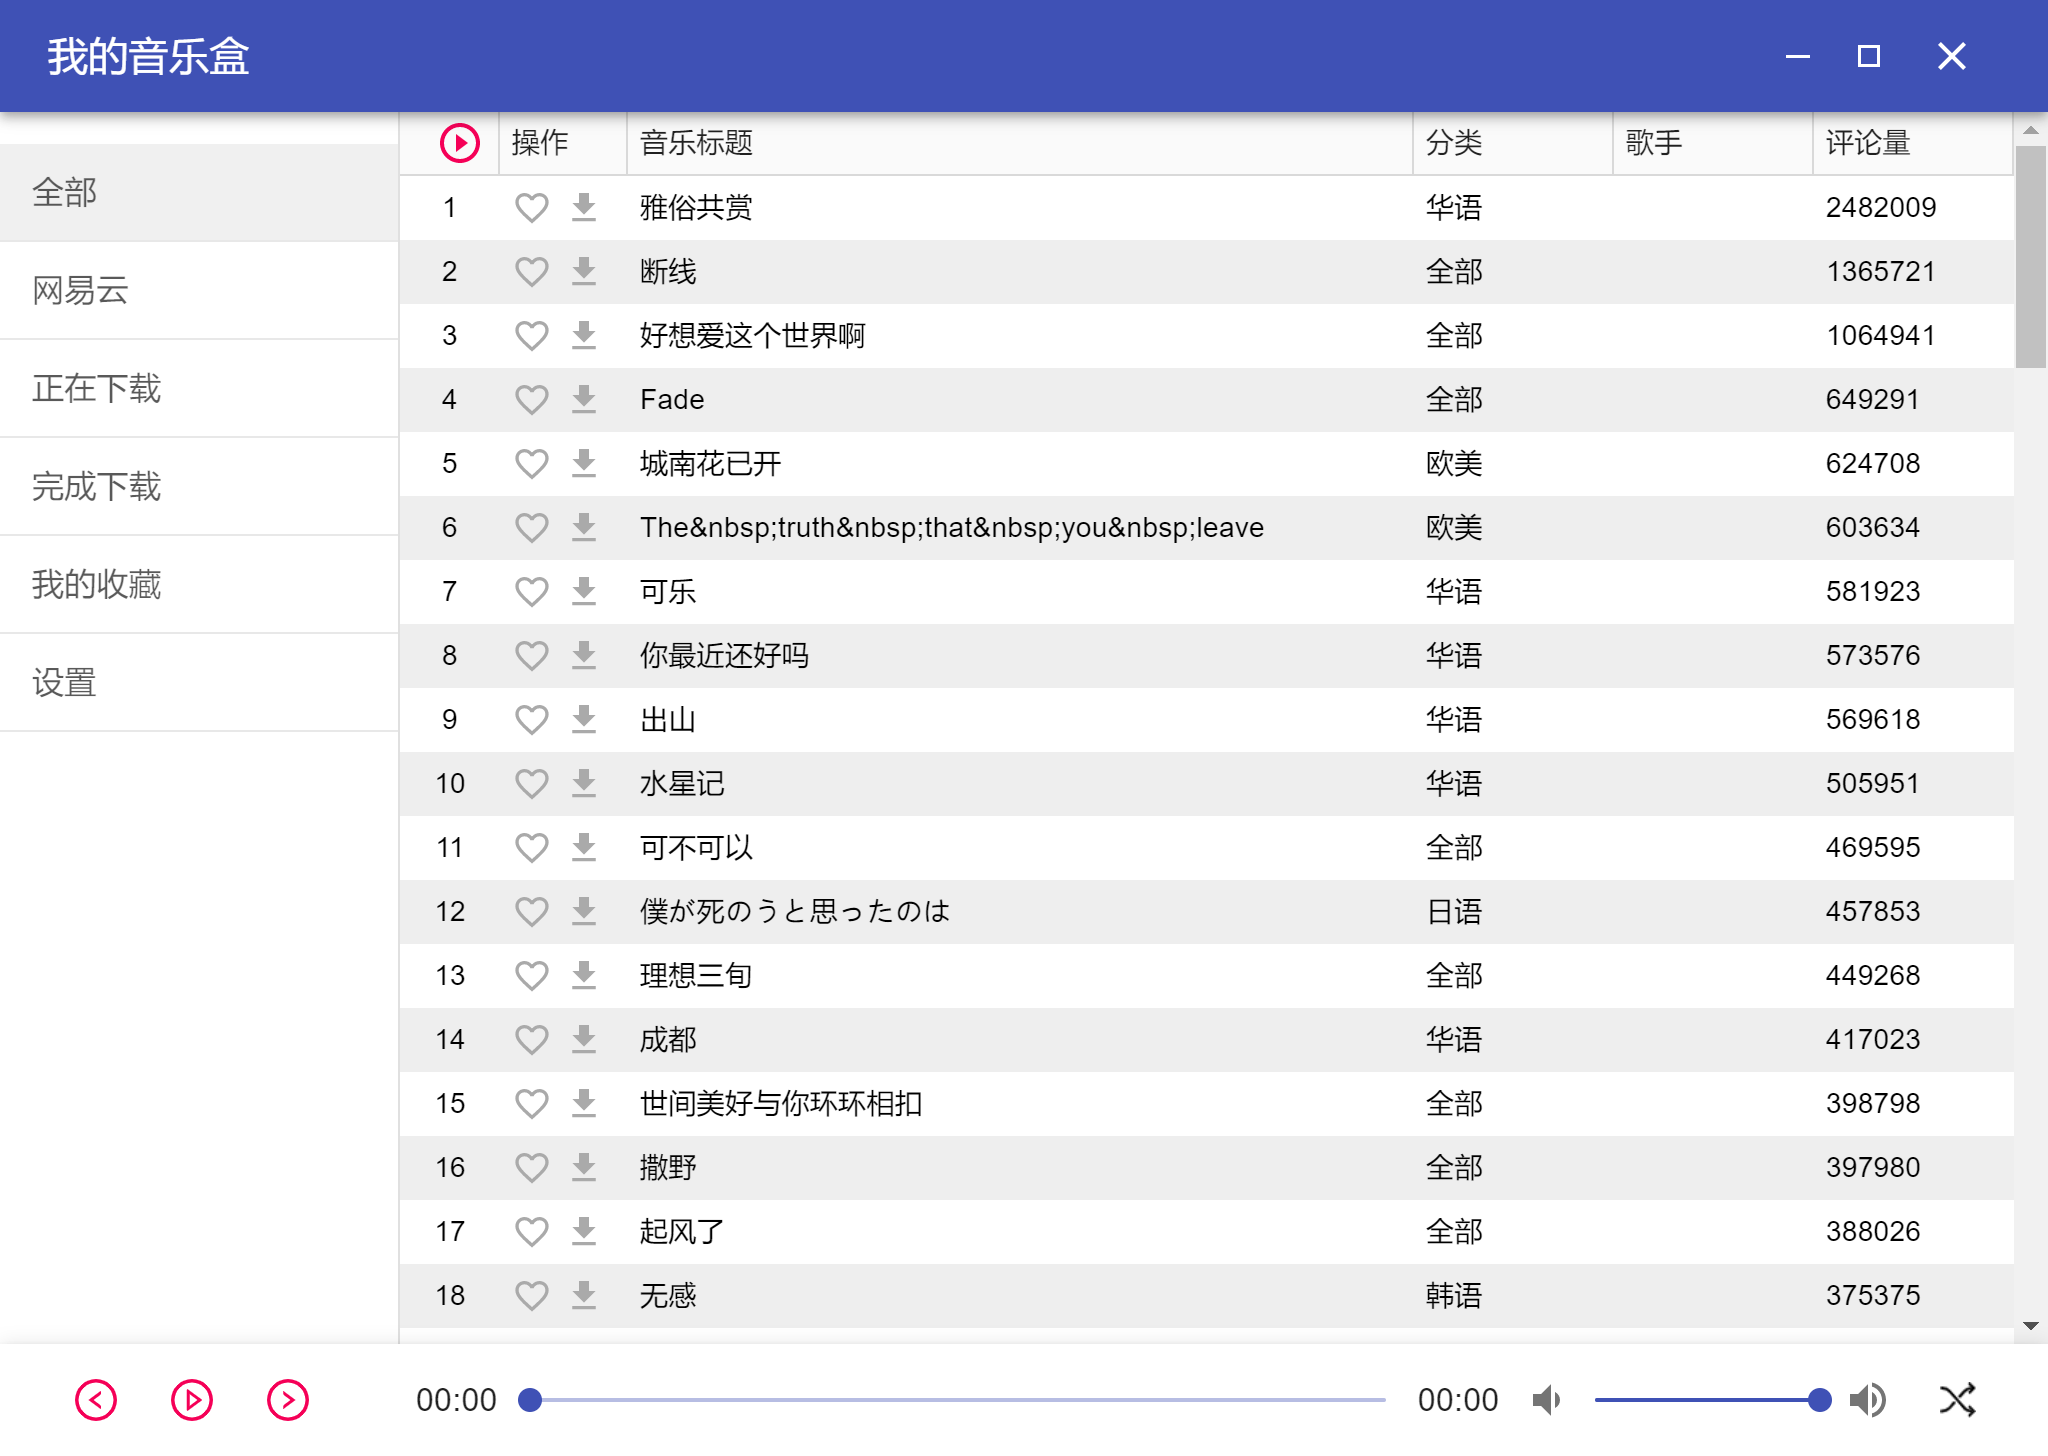This screenshot has height=1456, width=2048.
Task: Sort by 音乐标题 column header
Action: pos(1020,143)
